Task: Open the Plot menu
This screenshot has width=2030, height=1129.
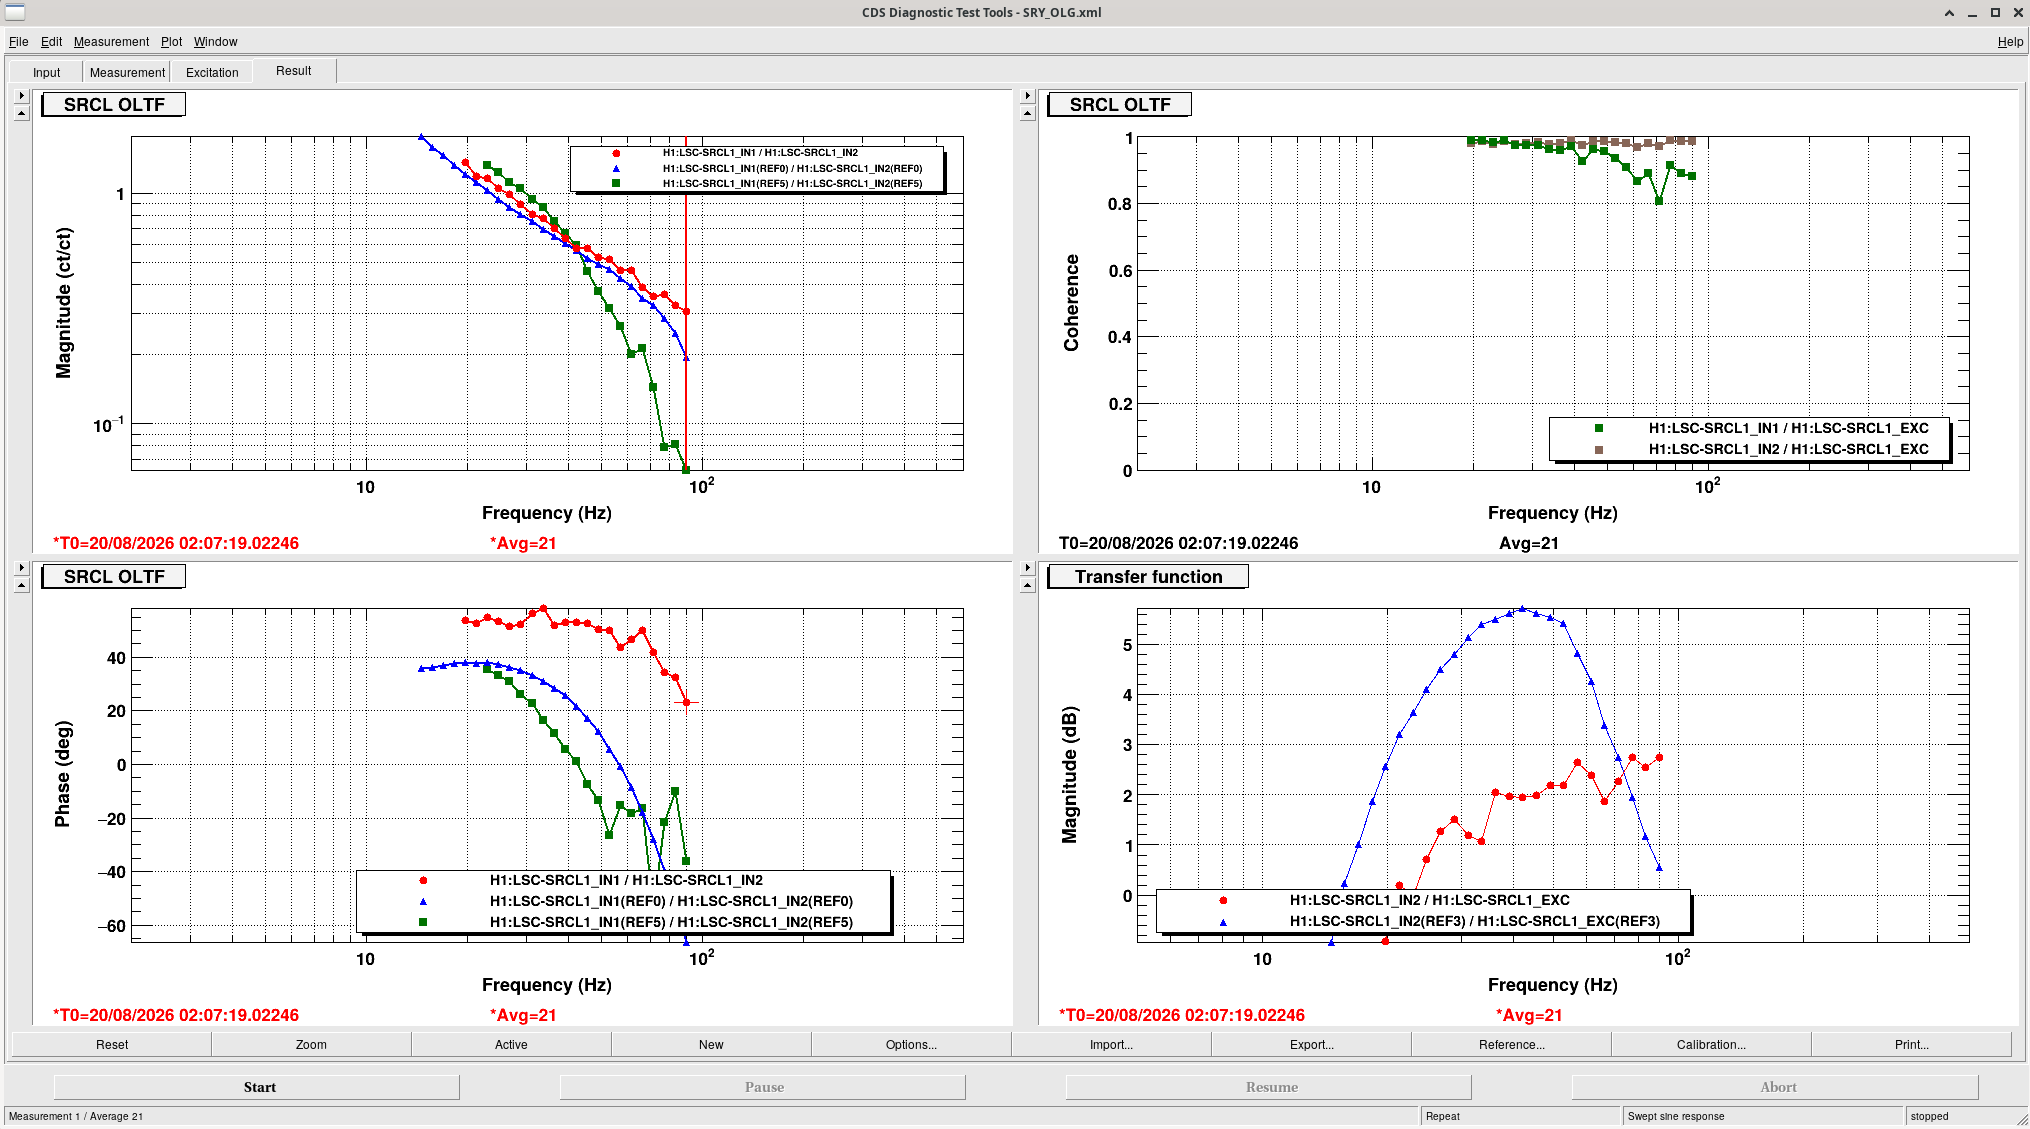Action: pos(171,42)
